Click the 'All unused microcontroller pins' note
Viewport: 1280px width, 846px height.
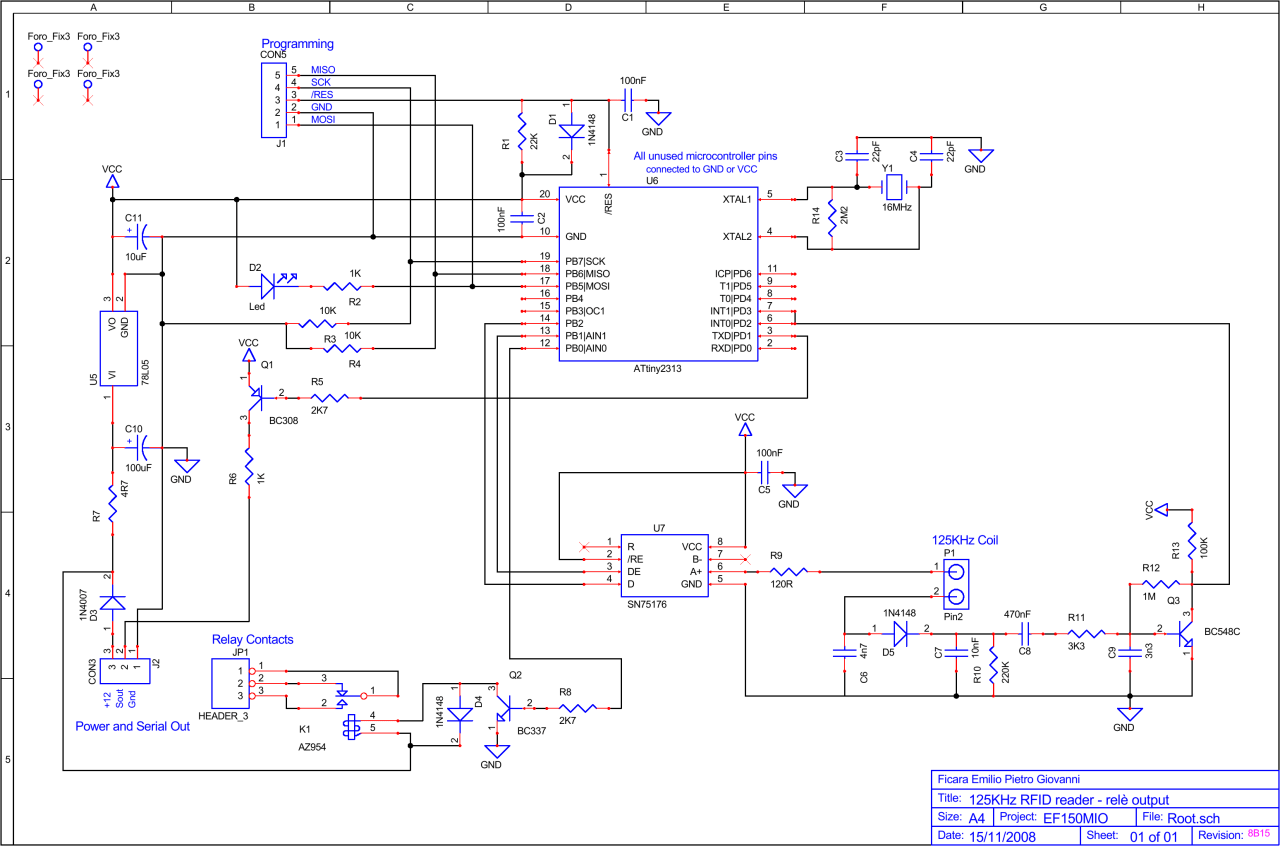[705, 156]
